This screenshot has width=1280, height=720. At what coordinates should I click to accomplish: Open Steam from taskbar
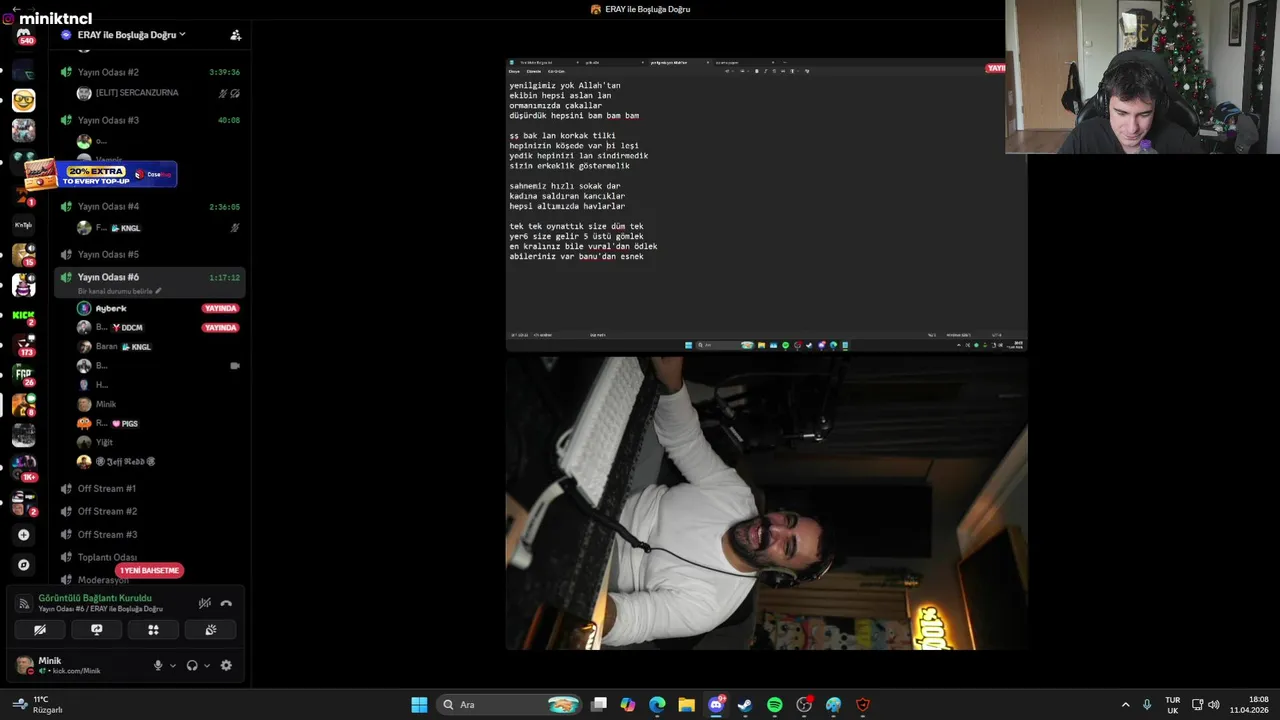[x=745, y=705]
